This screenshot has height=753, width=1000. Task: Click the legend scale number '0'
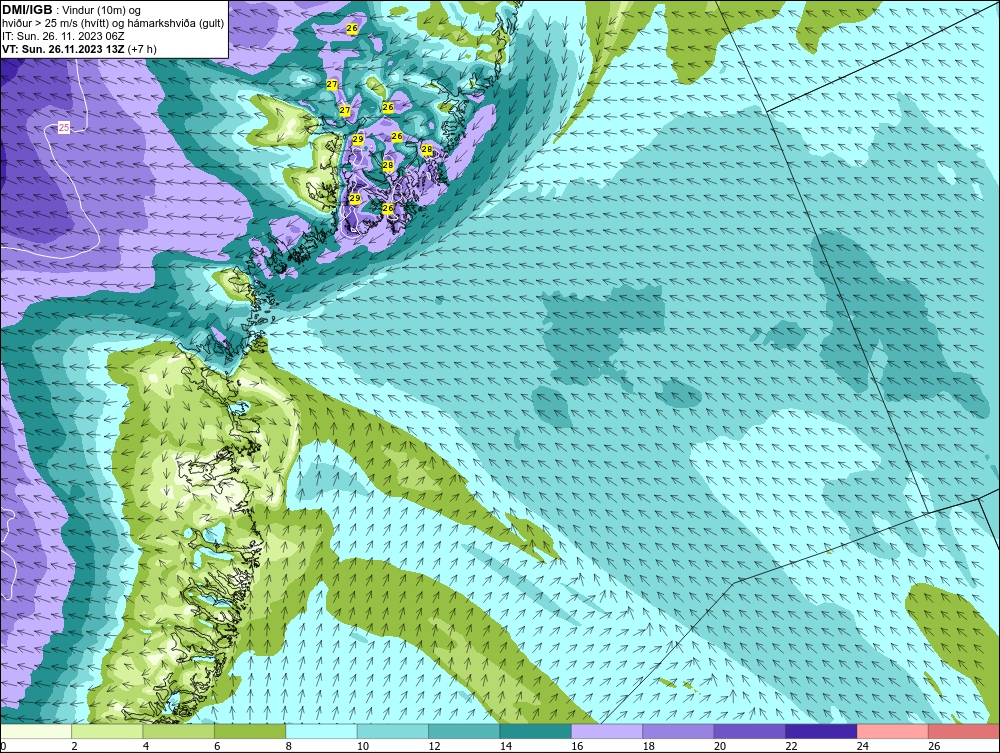point(3,746)
